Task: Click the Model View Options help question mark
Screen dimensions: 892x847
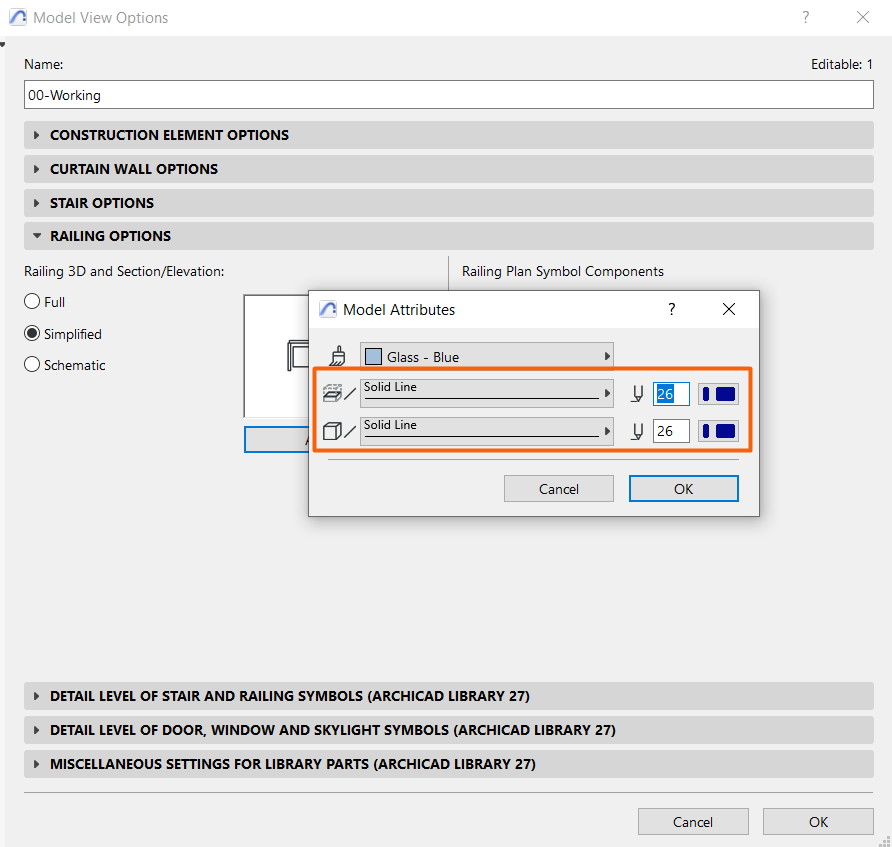Action: coord(805,18)
